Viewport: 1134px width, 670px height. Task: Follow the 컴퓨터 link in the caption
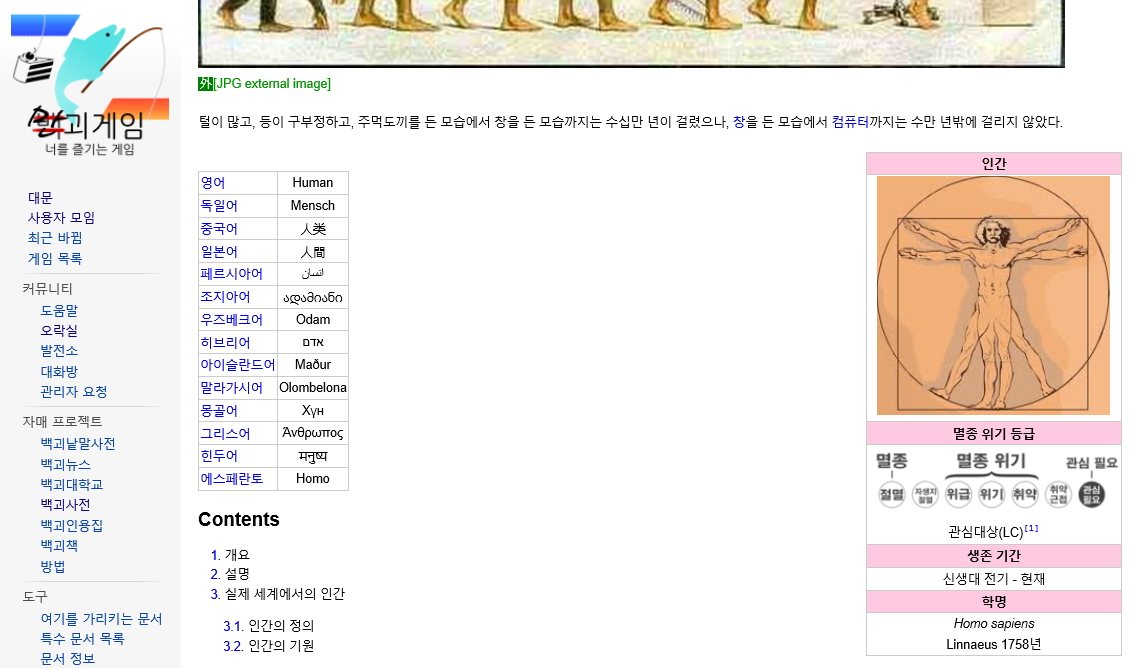pyautogui.click(x=850, y=122)
